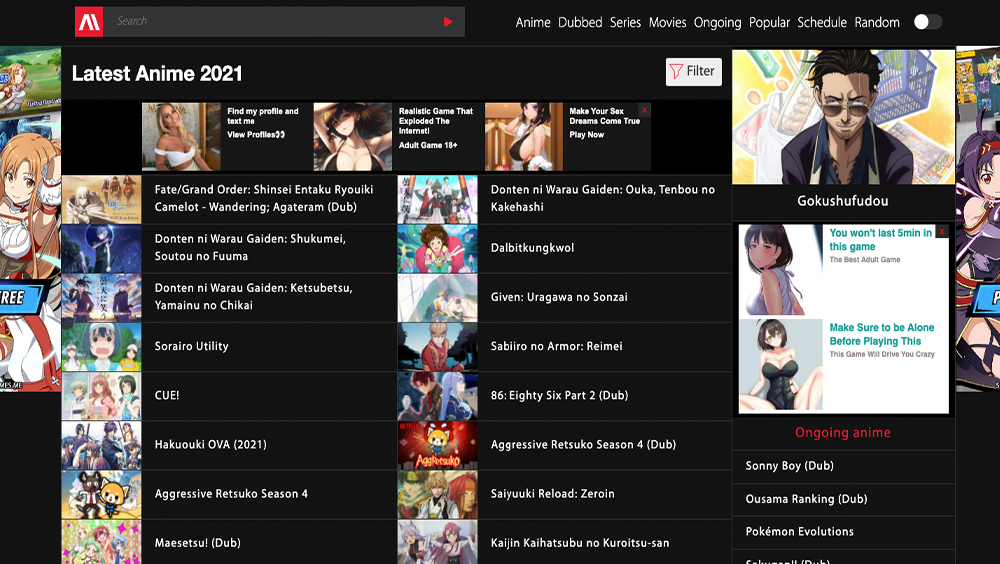Click the Ongoing anime heading
The height and width of the screenshot is (564, 1000).
(842, 433)
